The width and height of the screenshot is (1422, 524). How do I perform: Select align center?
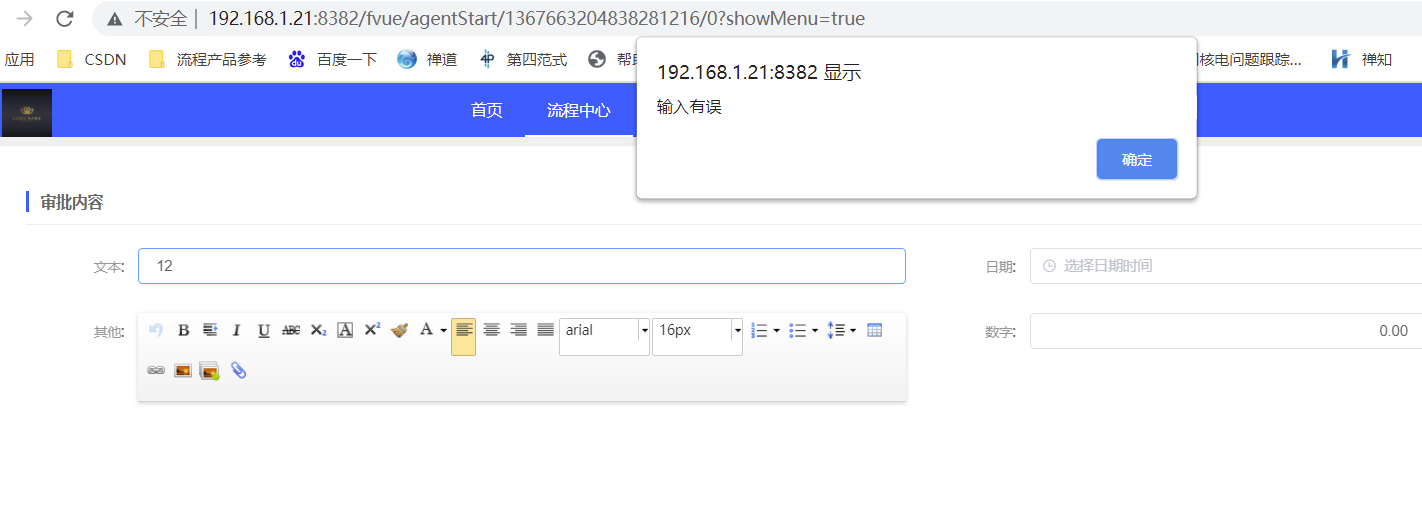(x=491, y=330)
